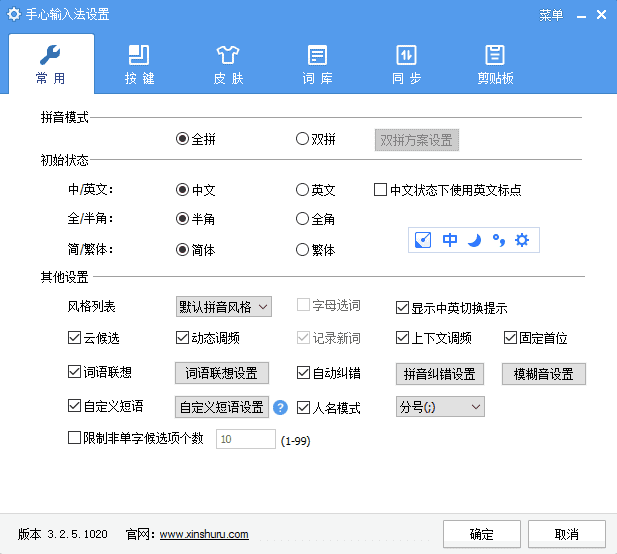
Task: Click the gear icon in status bar preview
Action: tap(521, 240)
